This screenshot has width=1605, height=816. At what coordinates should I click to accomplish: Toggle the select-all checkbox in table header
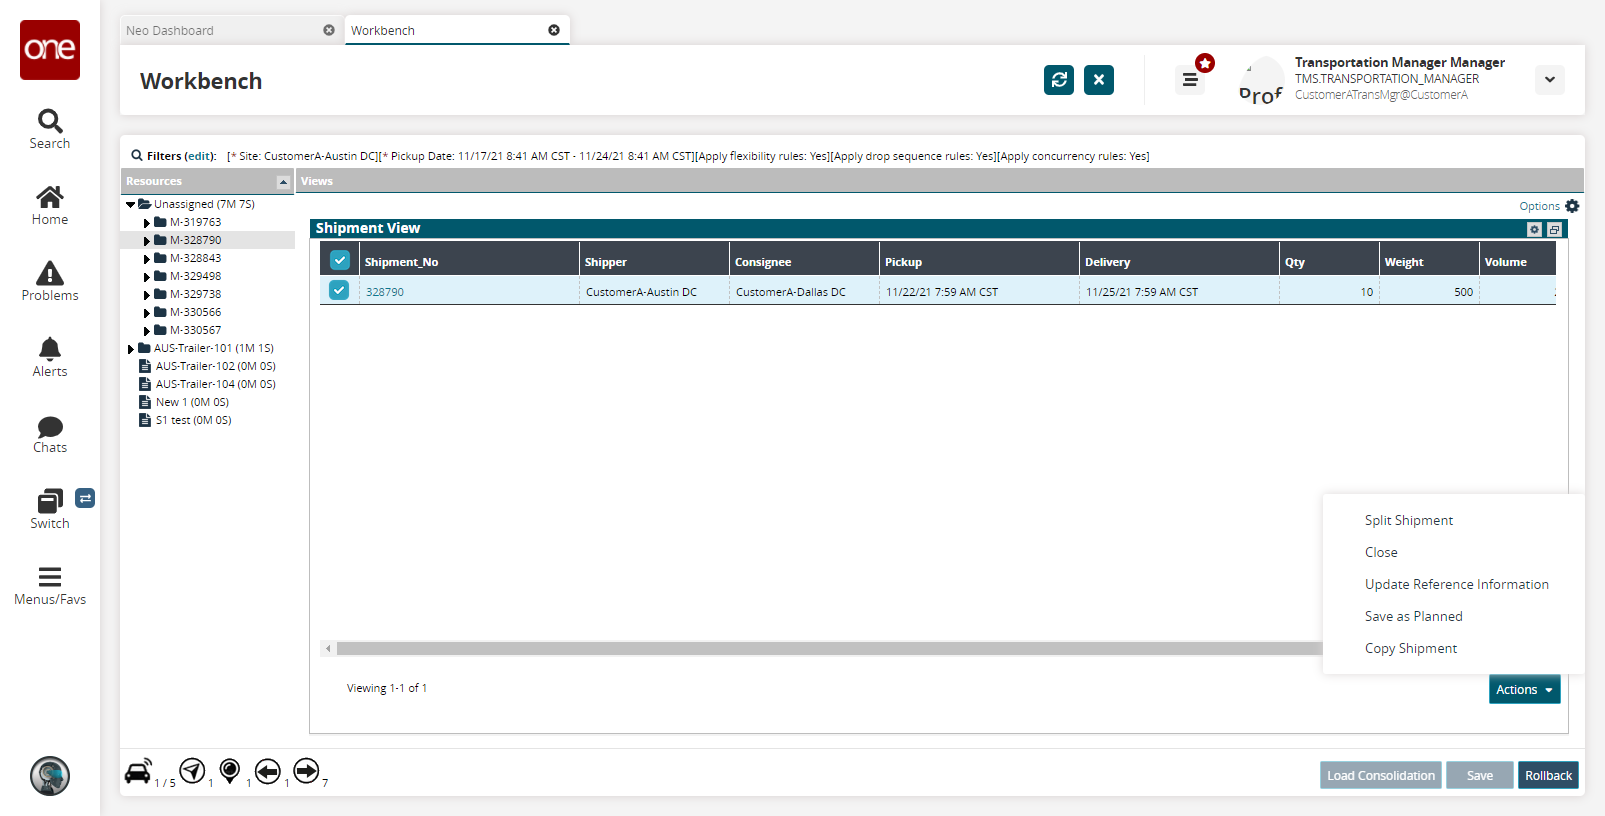coord(340,260)
